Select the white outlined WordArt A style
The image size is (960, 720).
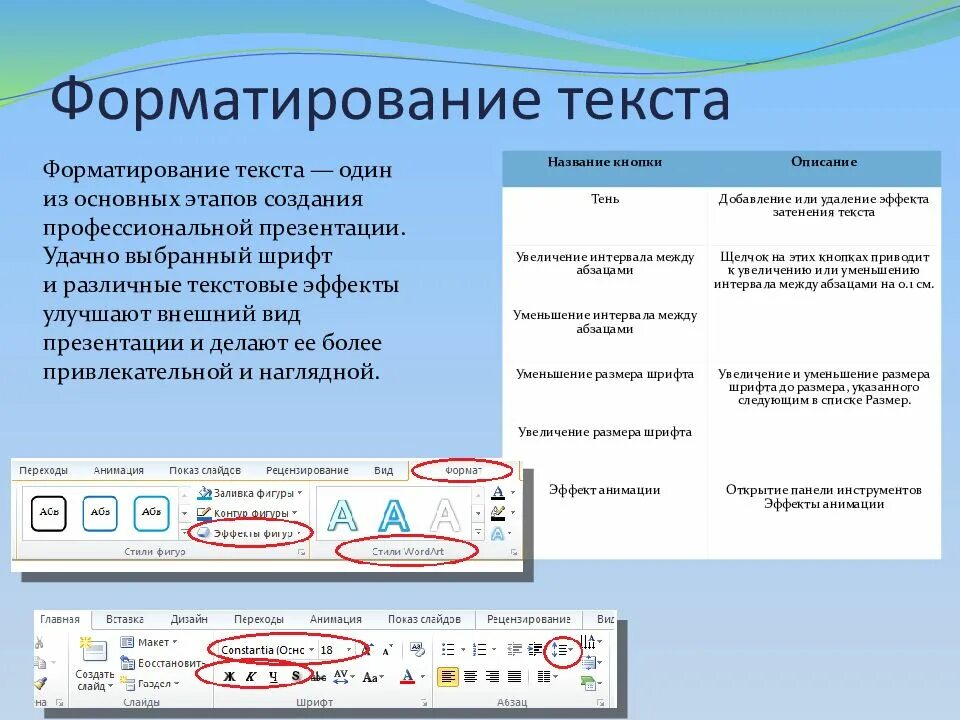click(x=445, y=515)
